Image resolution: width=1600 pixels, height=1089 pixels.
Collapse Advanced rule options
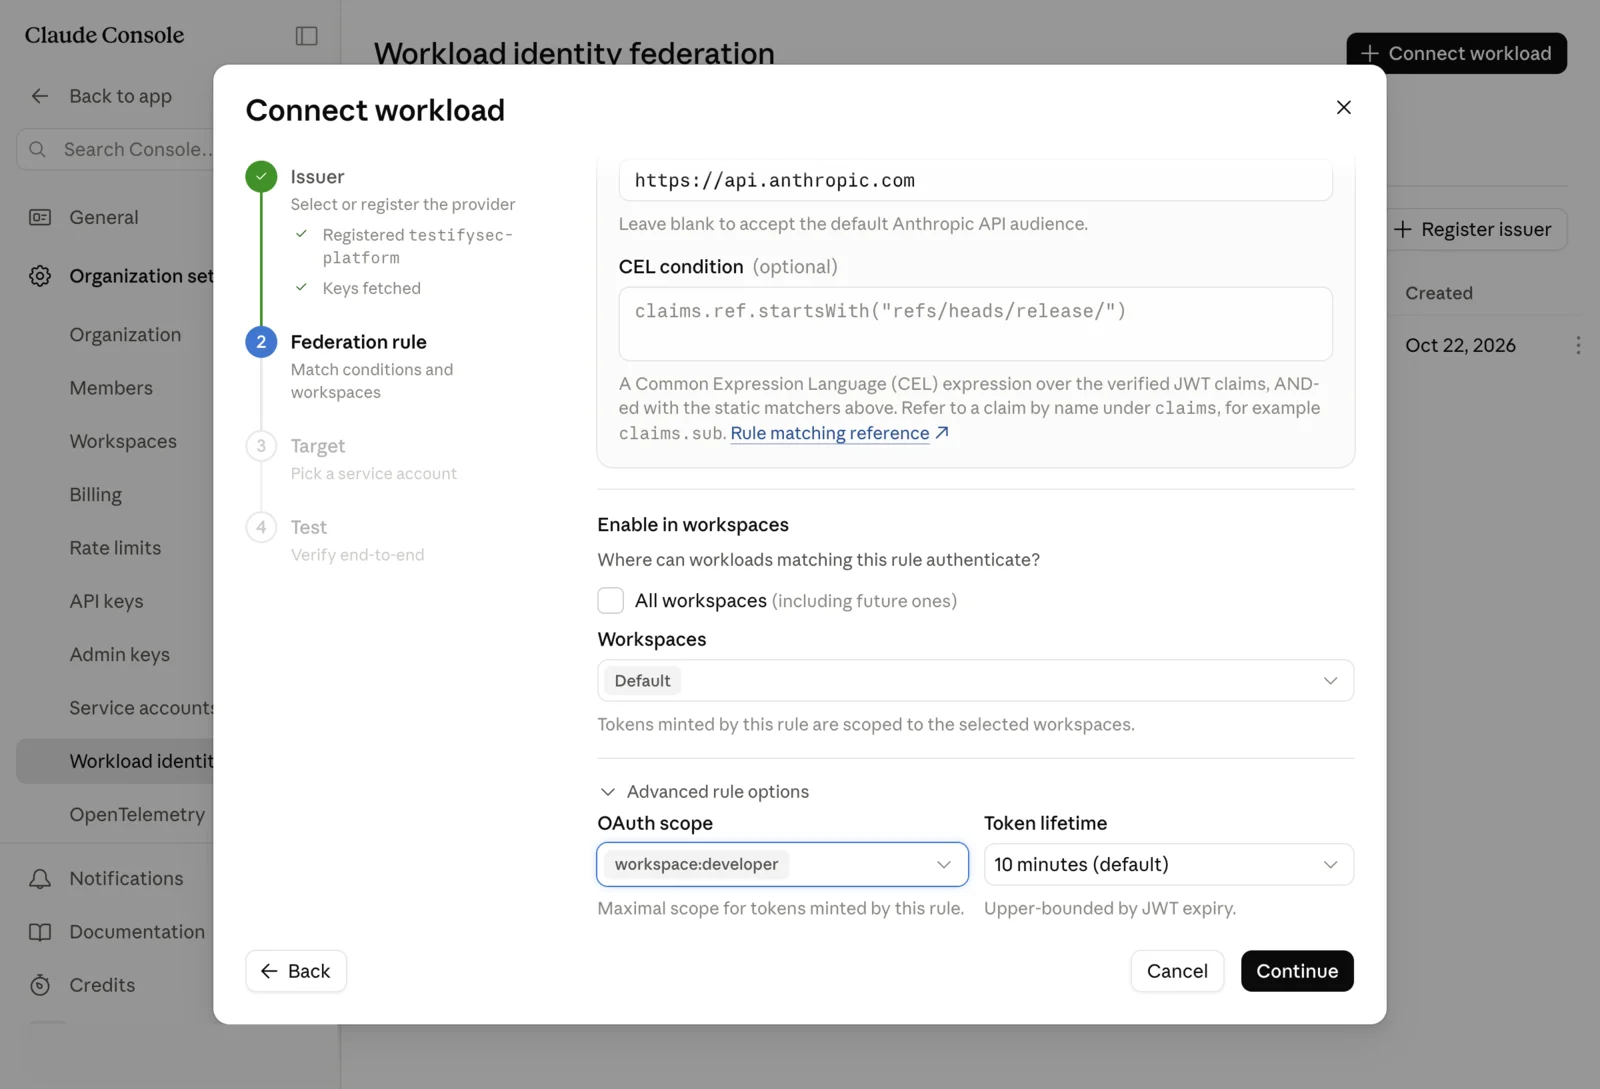[703, 792]
